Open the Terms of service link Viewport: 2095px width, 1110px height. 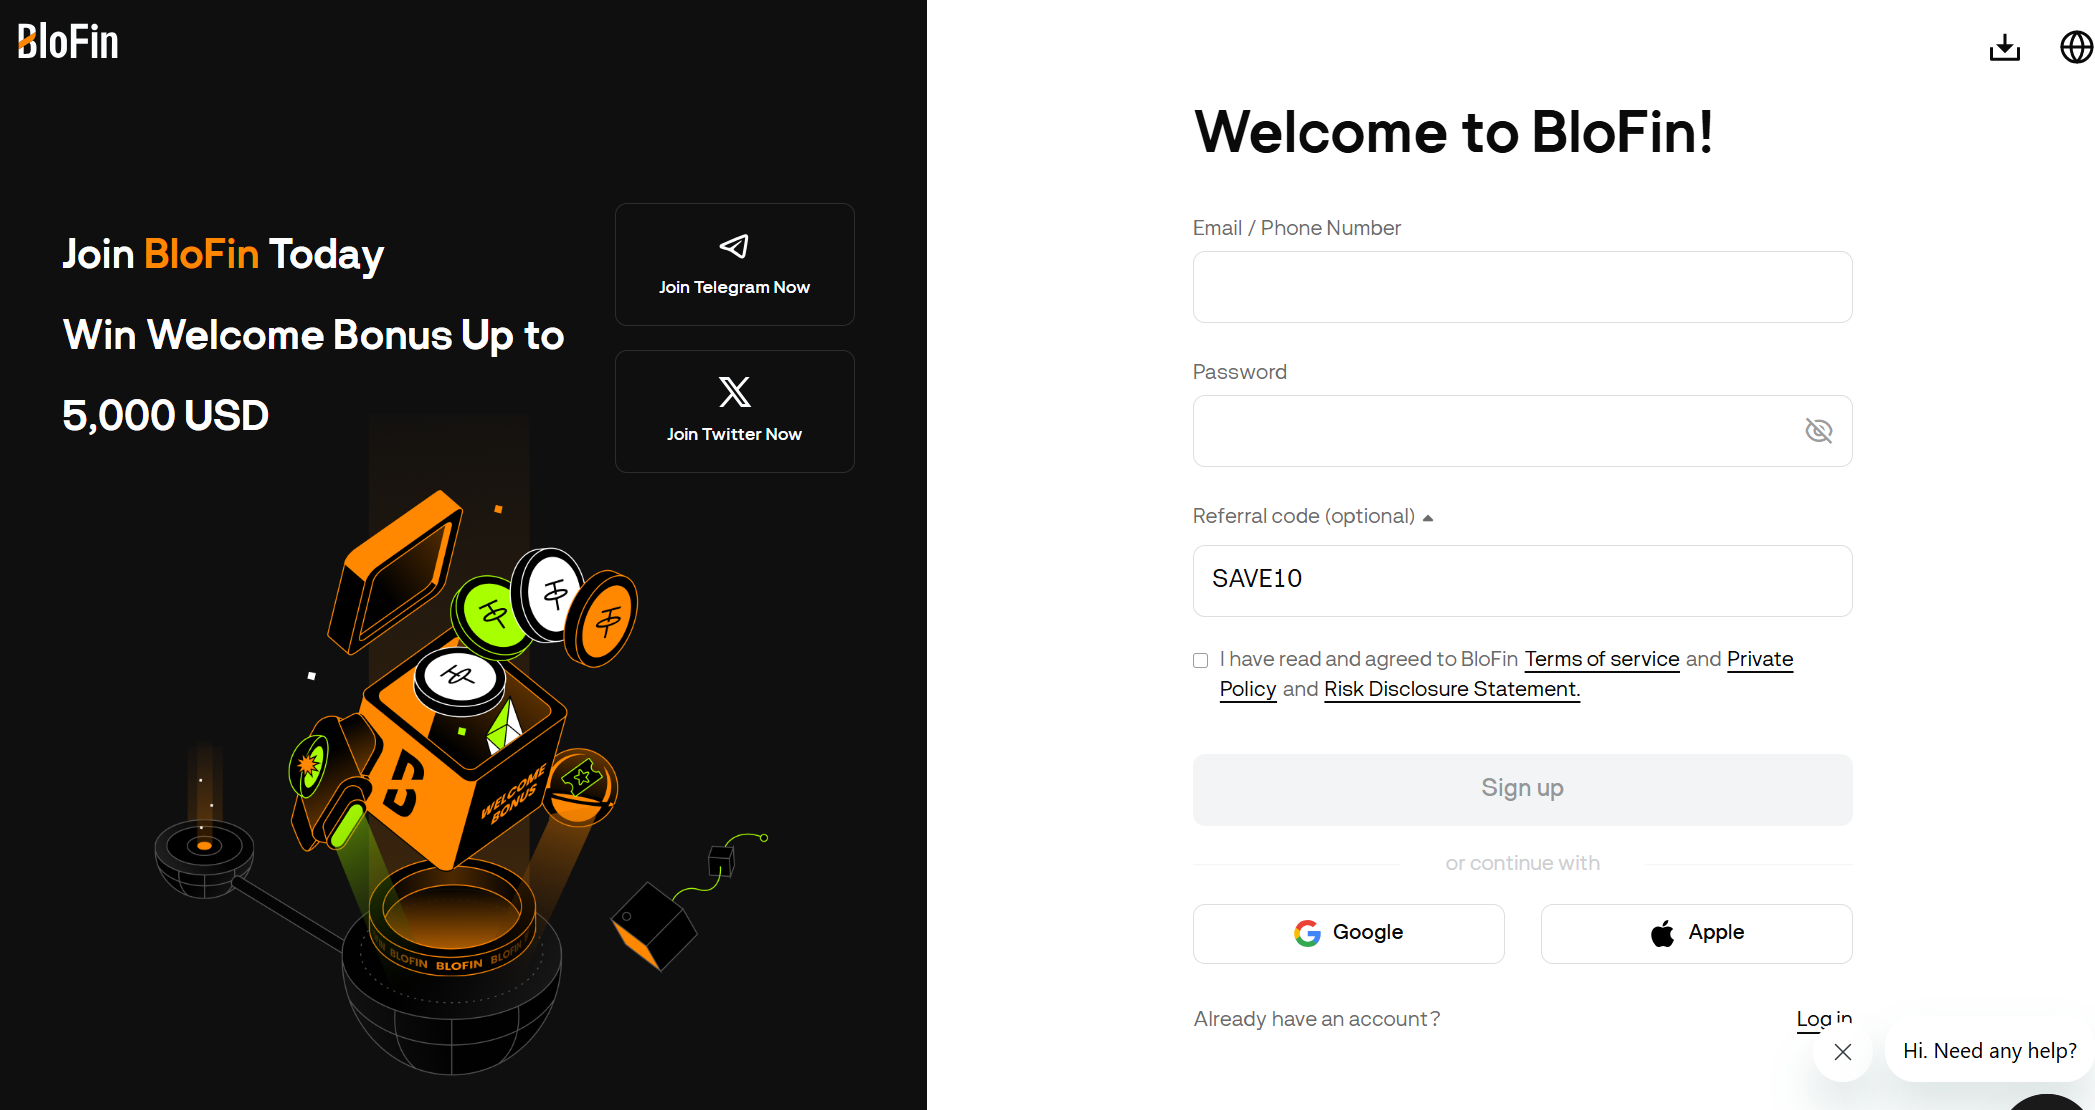point(1601,659)
